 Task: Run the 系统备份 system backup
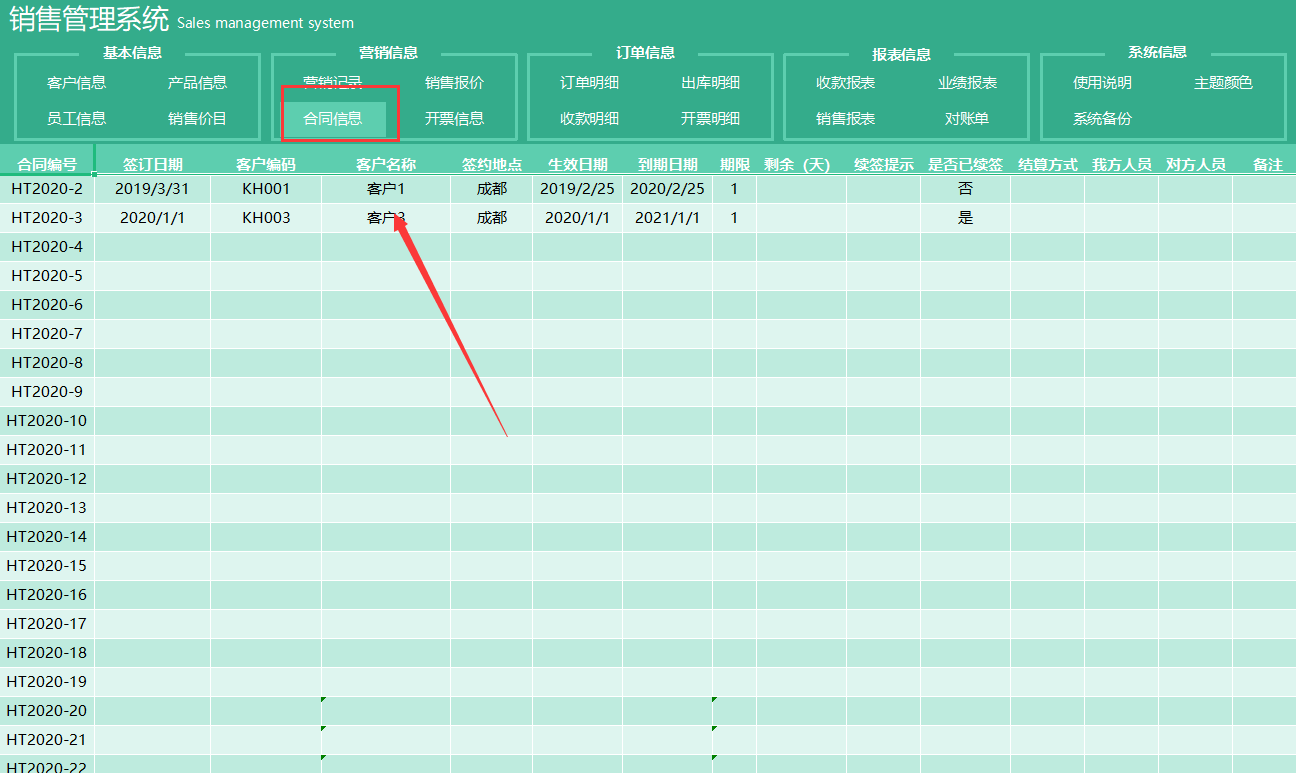click(1103, 117)
